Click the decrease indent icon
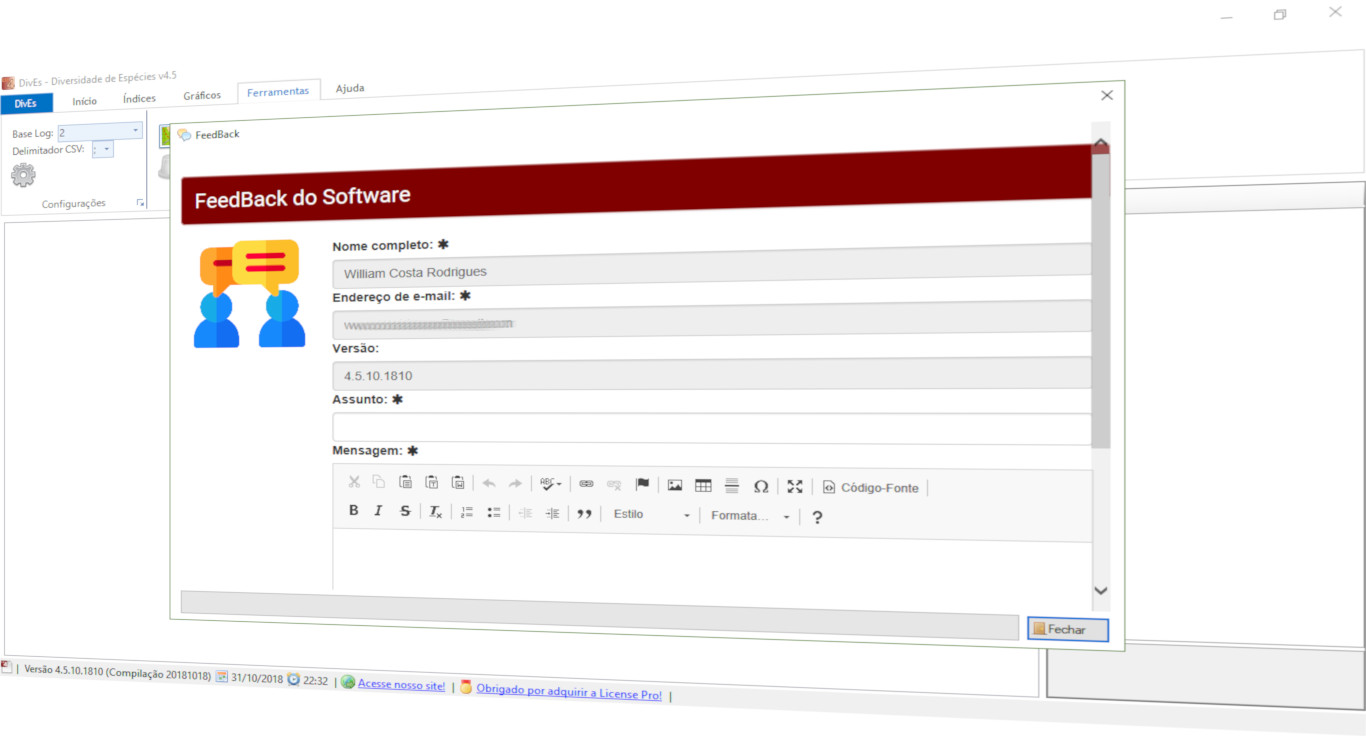This screenshot has width=1366, height=736. pyautogui.click(x=525, y=513)
